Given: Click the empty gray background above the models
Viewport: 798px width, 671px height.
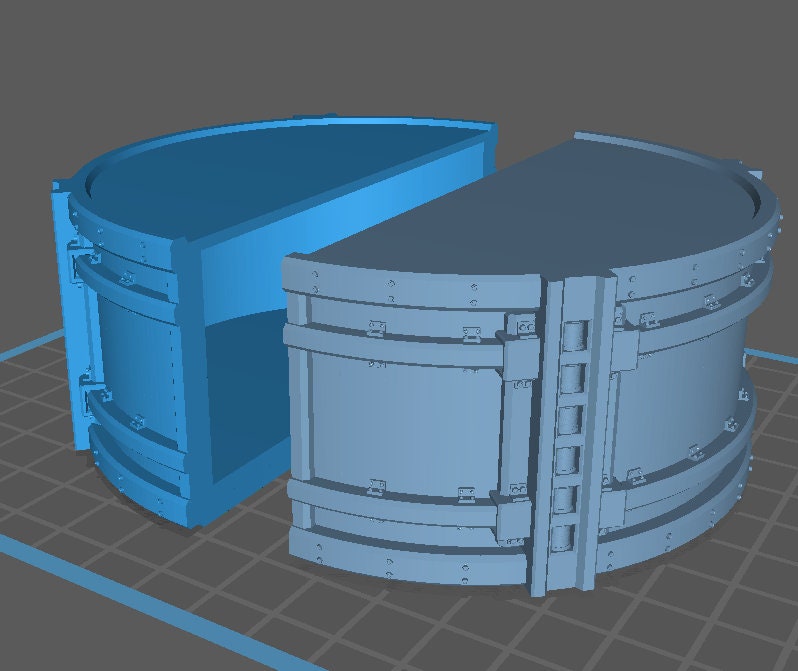Looking at the screenshot, I should click(400, 50).
